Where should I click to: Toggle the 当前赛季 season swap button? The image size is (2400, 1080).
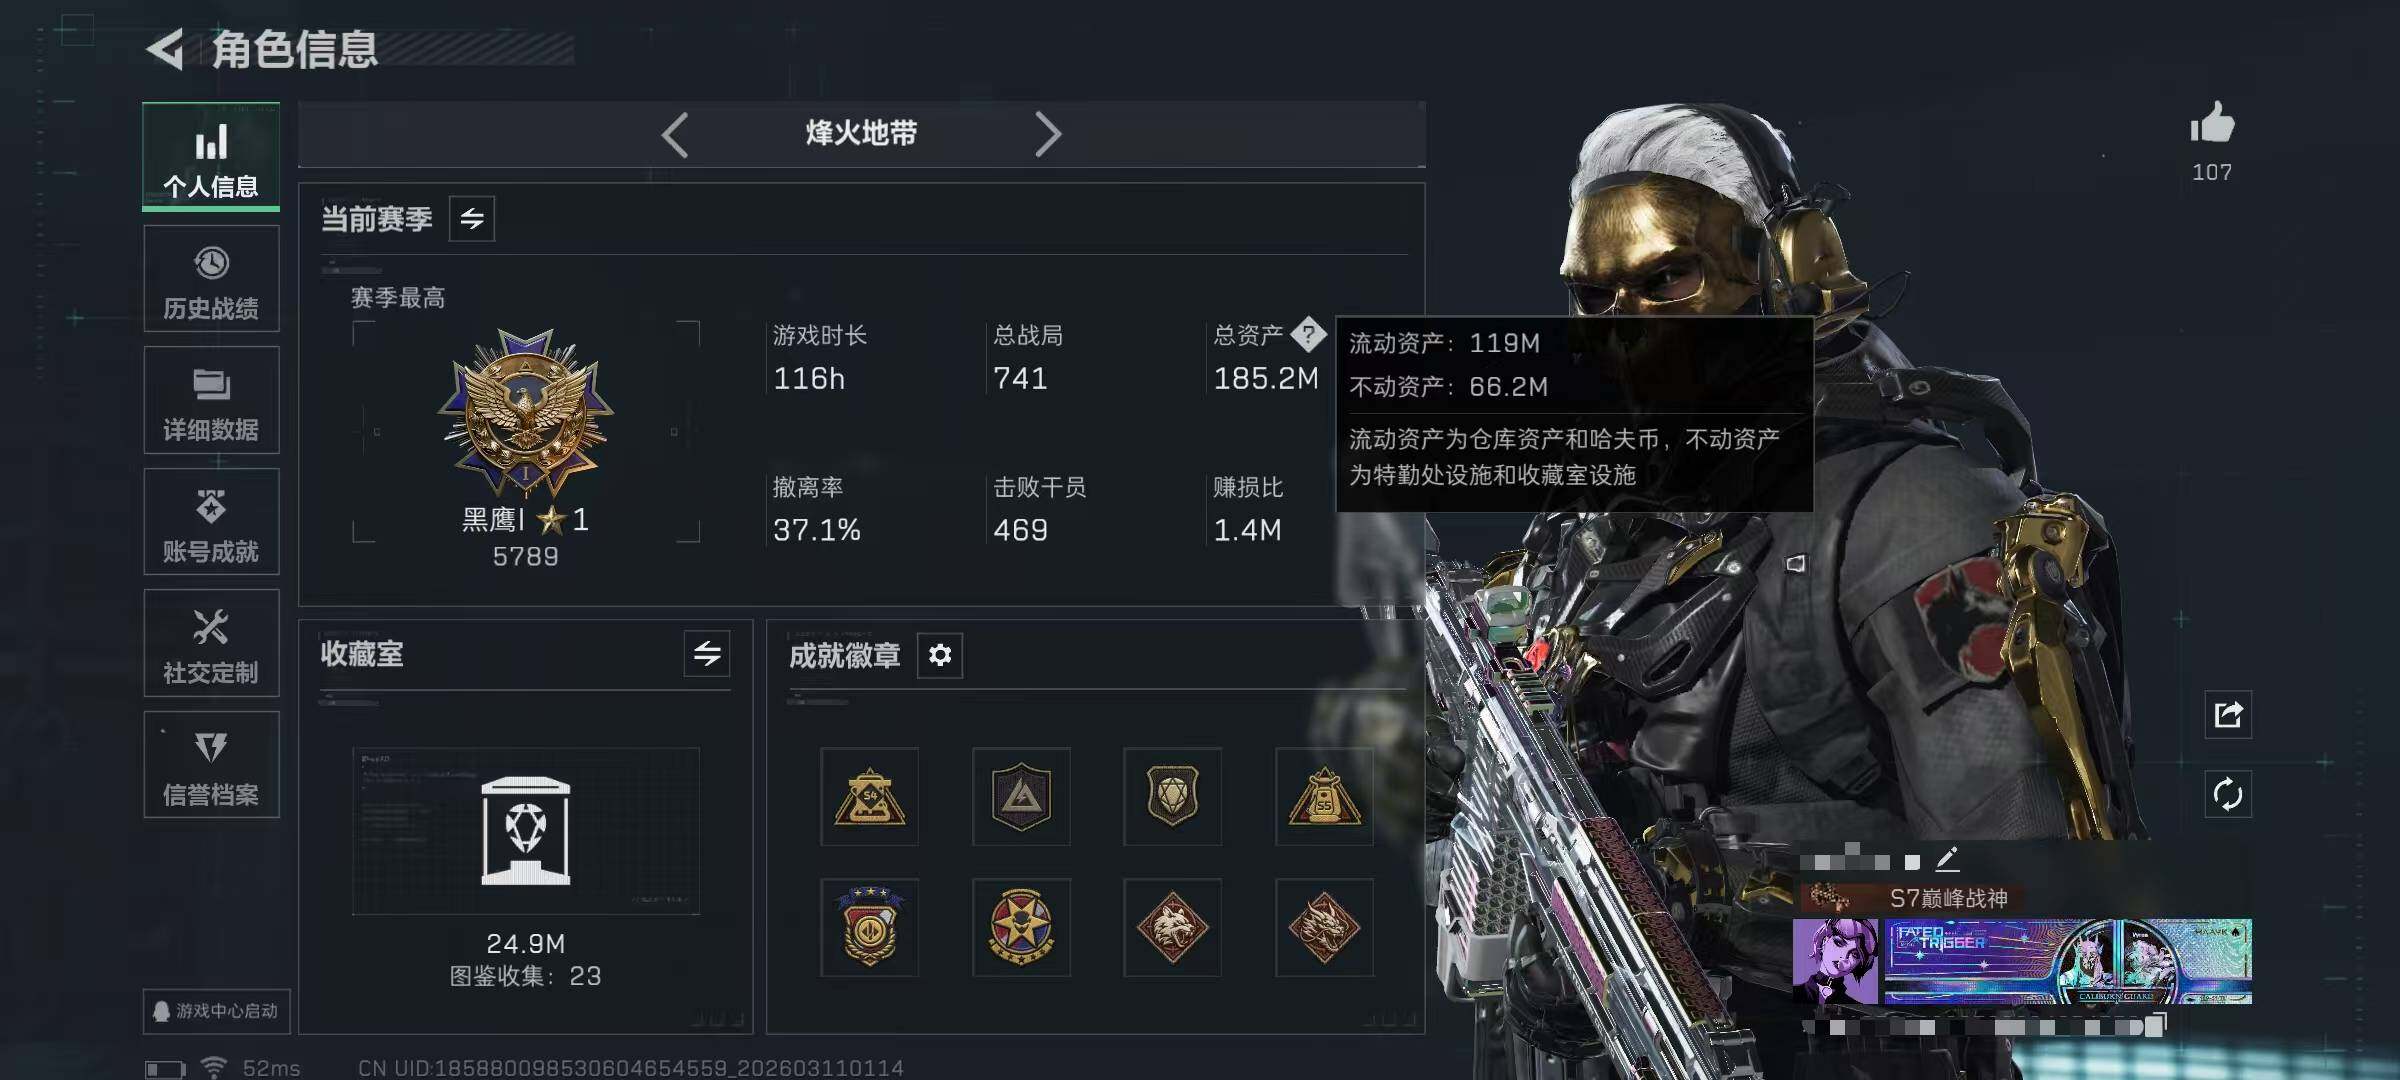click(x=472, y=218)
